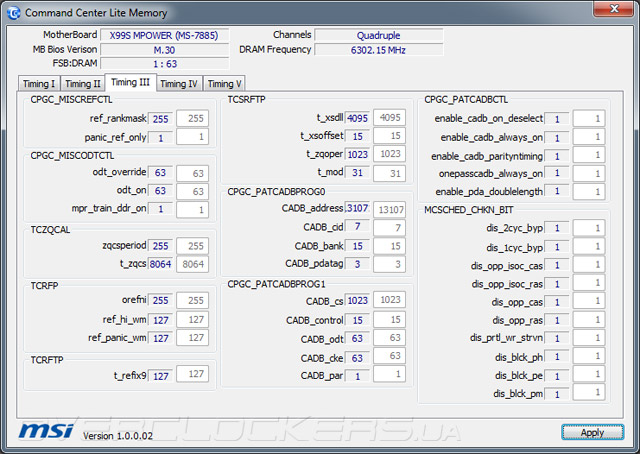Click the current ref_rankmask value 255
Viewport: 640px width, 454px height.
tap(160, 119)
